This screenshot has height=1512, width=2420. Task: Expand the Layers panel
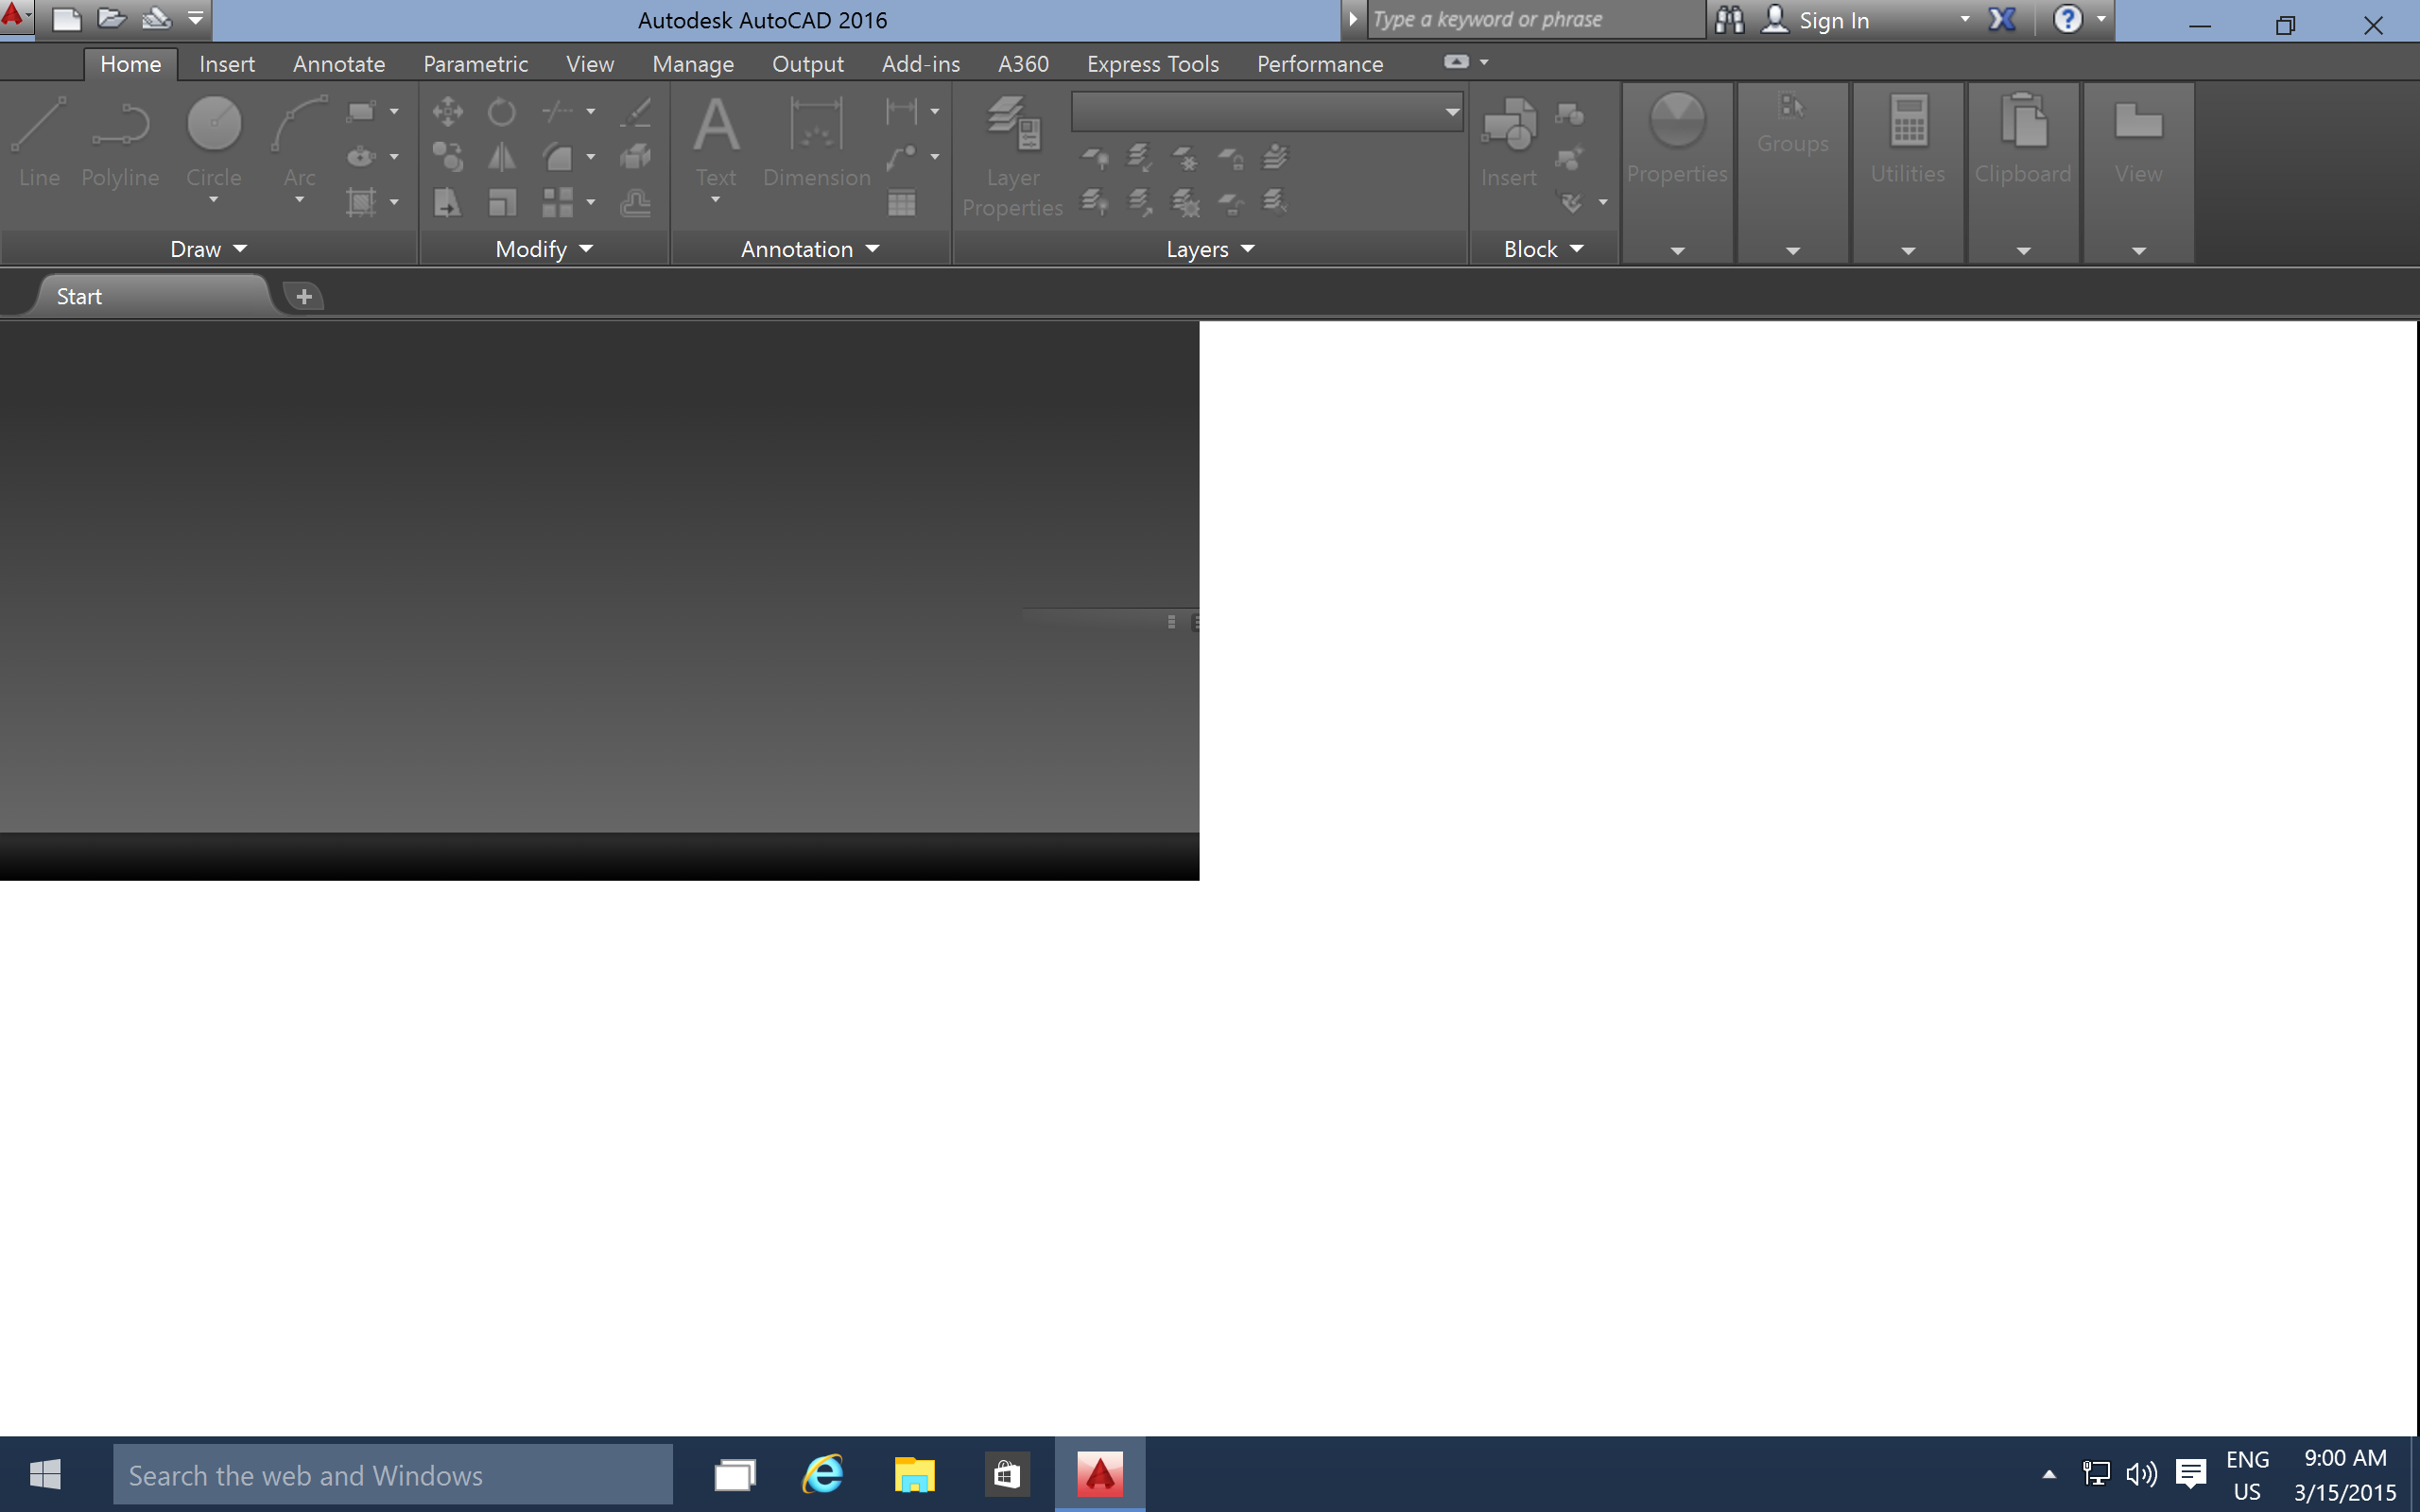click(x=1210, y=249)
